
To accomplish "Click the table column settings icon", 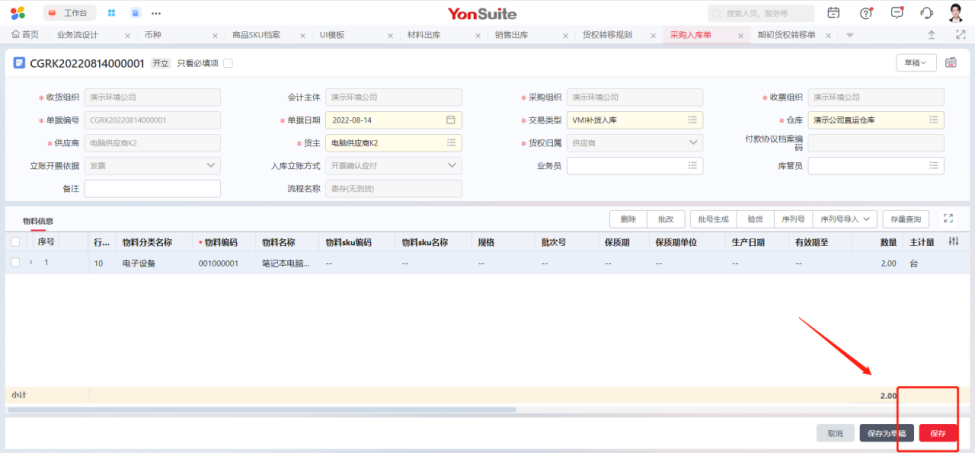I will pos(953,241).
